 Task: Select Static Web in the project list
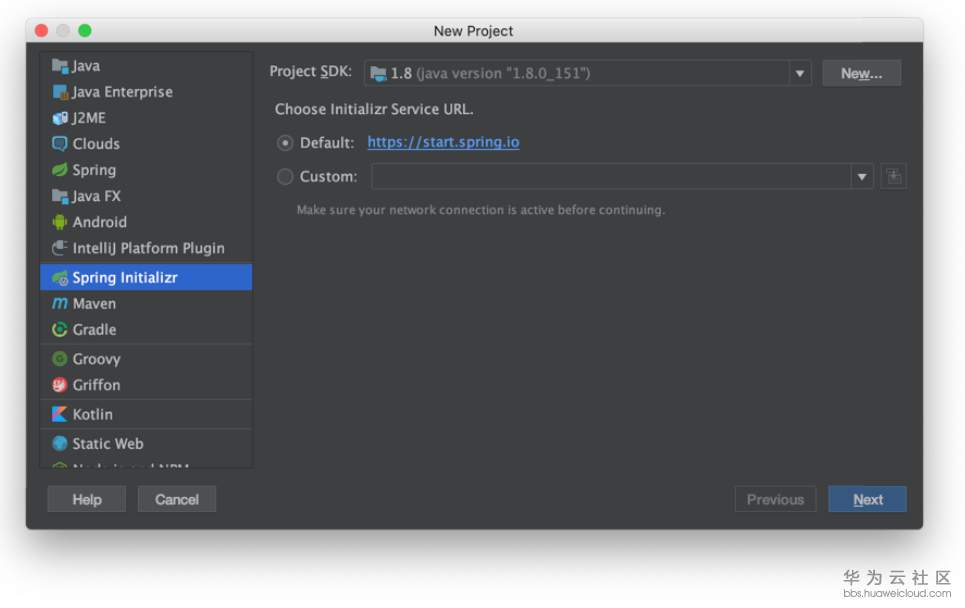(107, 444)
